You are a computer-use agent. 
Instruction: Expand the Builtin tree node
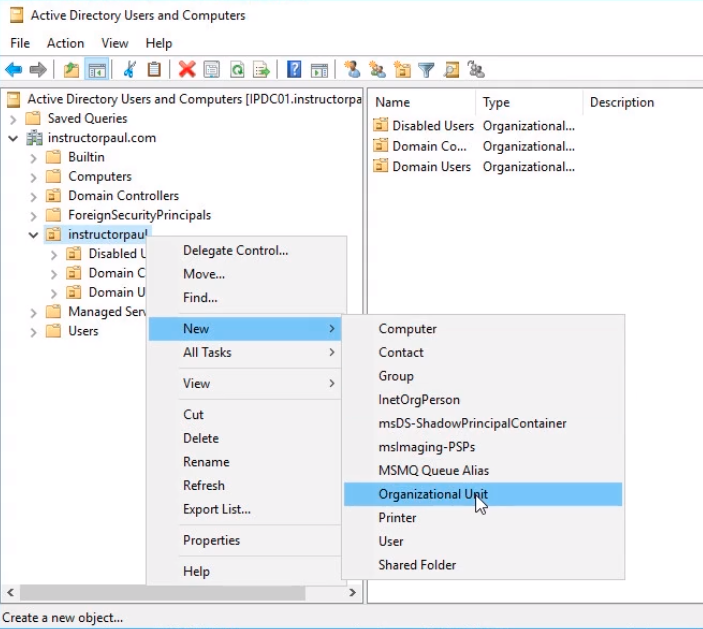tap(34, 157)
